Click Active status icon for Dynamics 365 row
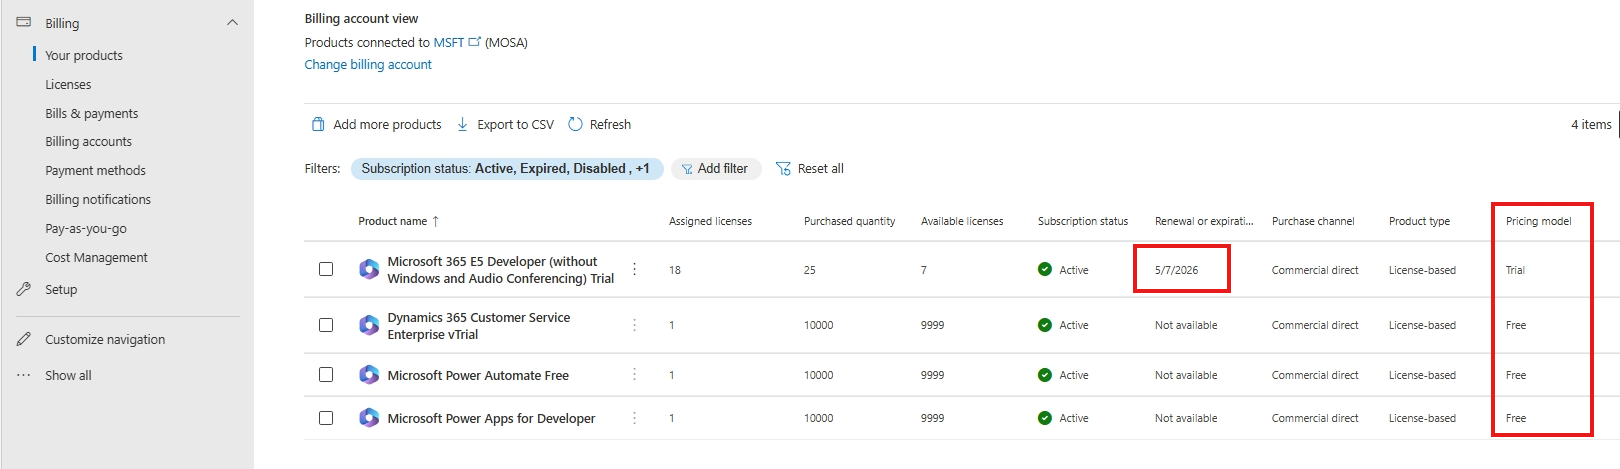Viewport: 1620px width, 469px height. tap(1045, 325)
